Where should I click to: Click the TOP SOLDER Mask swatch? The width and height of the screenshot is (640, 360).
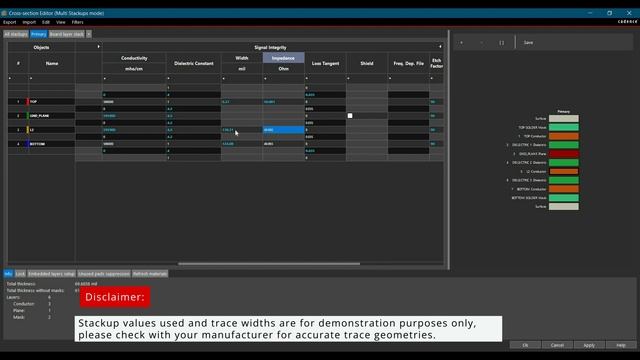pos(564,127)
